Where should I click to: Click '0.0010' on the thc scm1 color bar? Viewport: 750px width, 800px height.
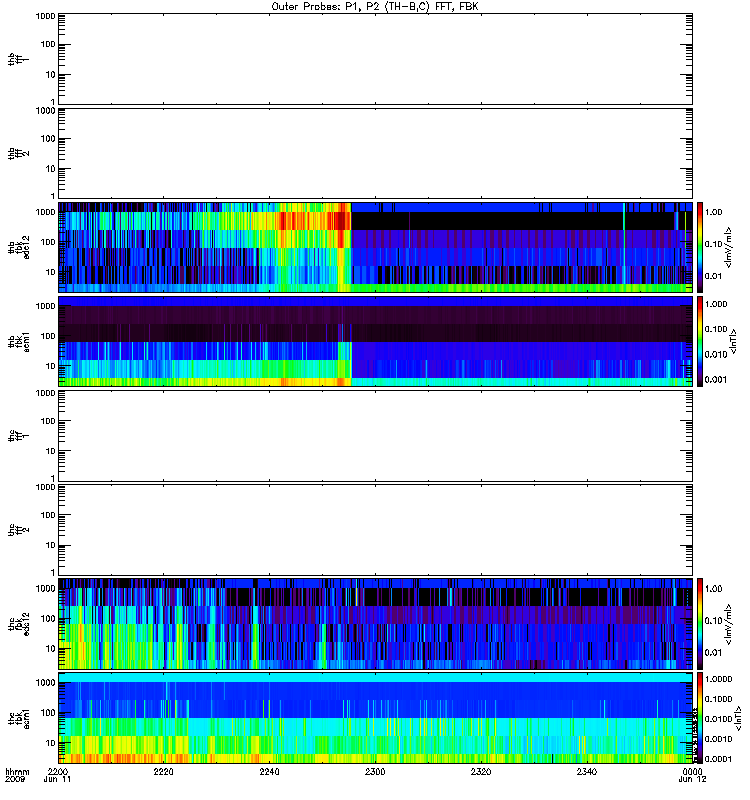pyautogui.click(x=718, y=739)
